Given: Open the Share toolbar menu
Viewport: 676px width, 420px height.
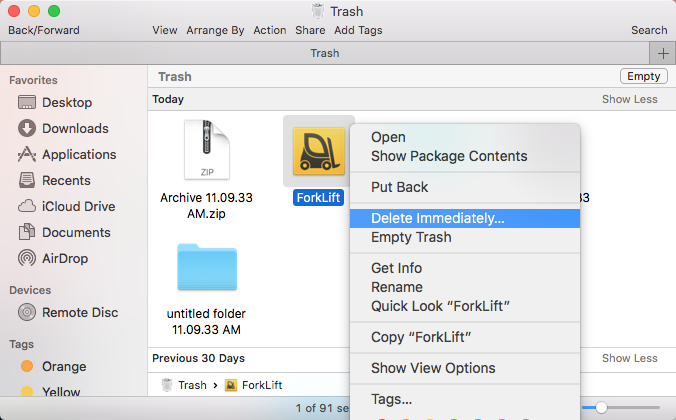Looking at the screenshot, I should click(x=310, y=30).
